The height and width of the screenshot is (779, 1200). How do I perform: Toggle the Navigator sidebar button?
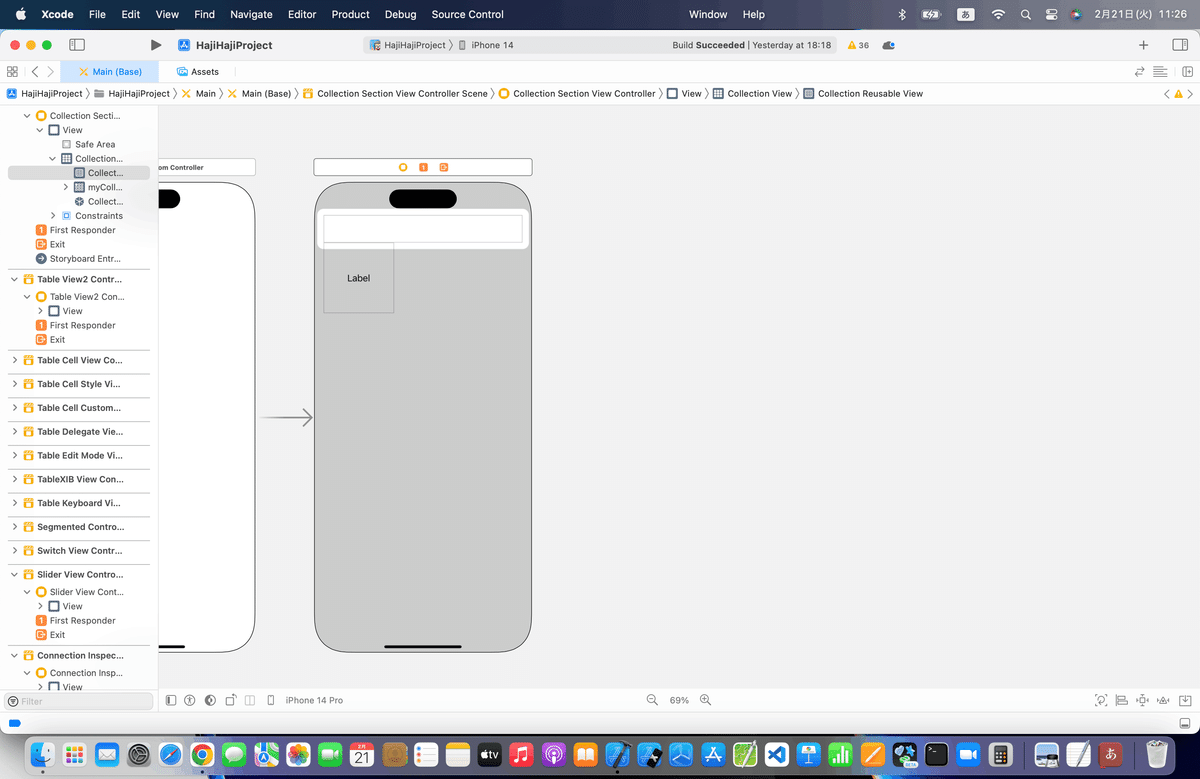point(77,45)
